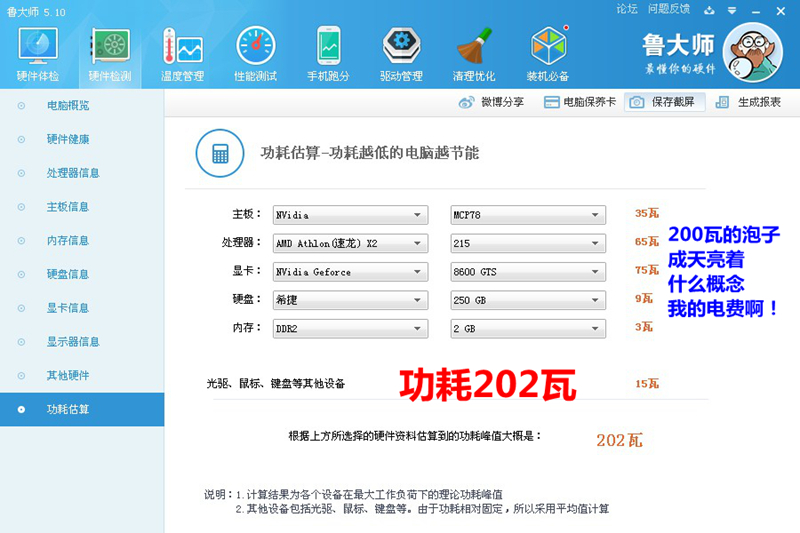Expand motherboard model dropdown showing MCP78
This screenshot has width=800, height=533.
click(x=528, y=215)
